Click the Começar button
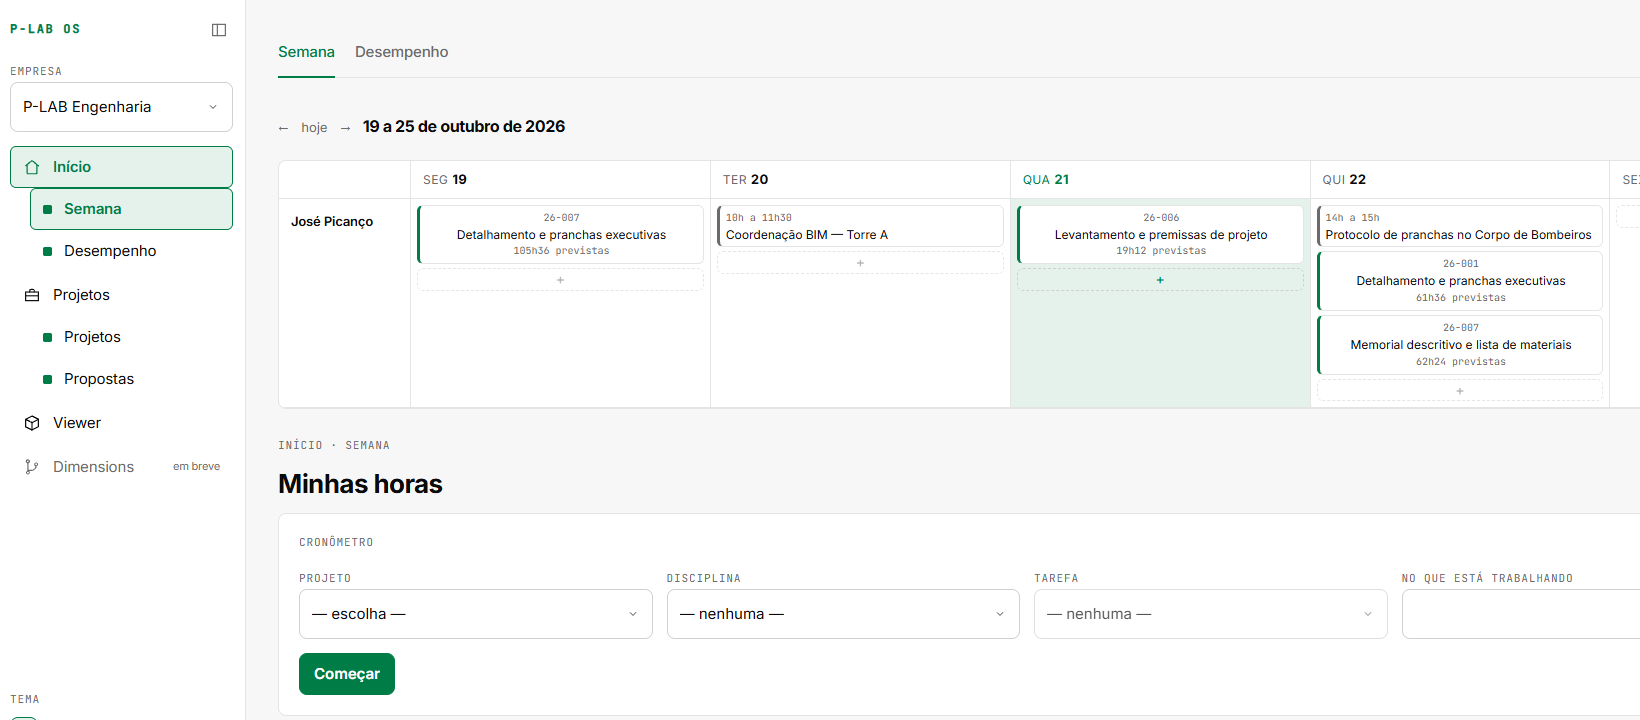 point(347,674)
